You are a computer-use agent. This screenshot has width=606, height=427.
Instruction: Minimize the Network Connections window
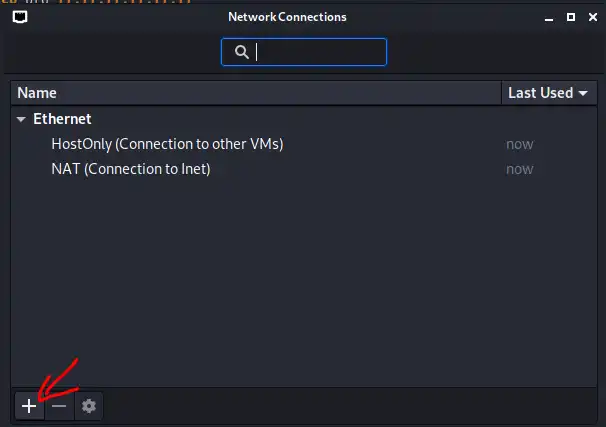pyautogui.click(x=546, y=17)
